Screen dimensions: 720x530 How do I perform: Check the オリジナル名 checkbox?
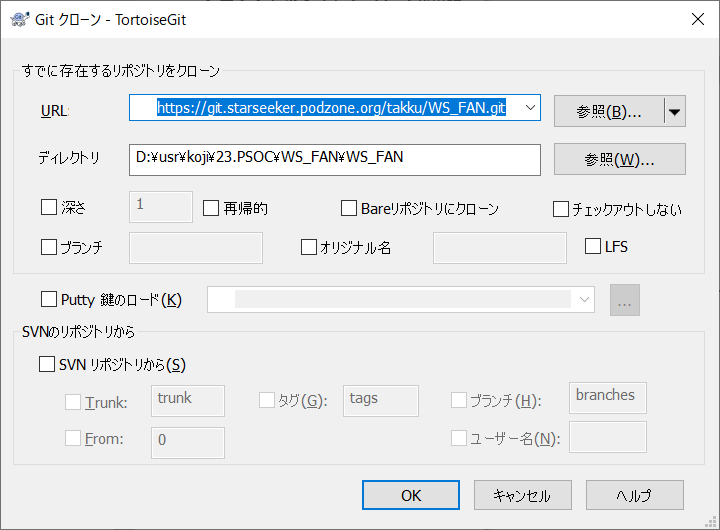[x=309, y=247]
